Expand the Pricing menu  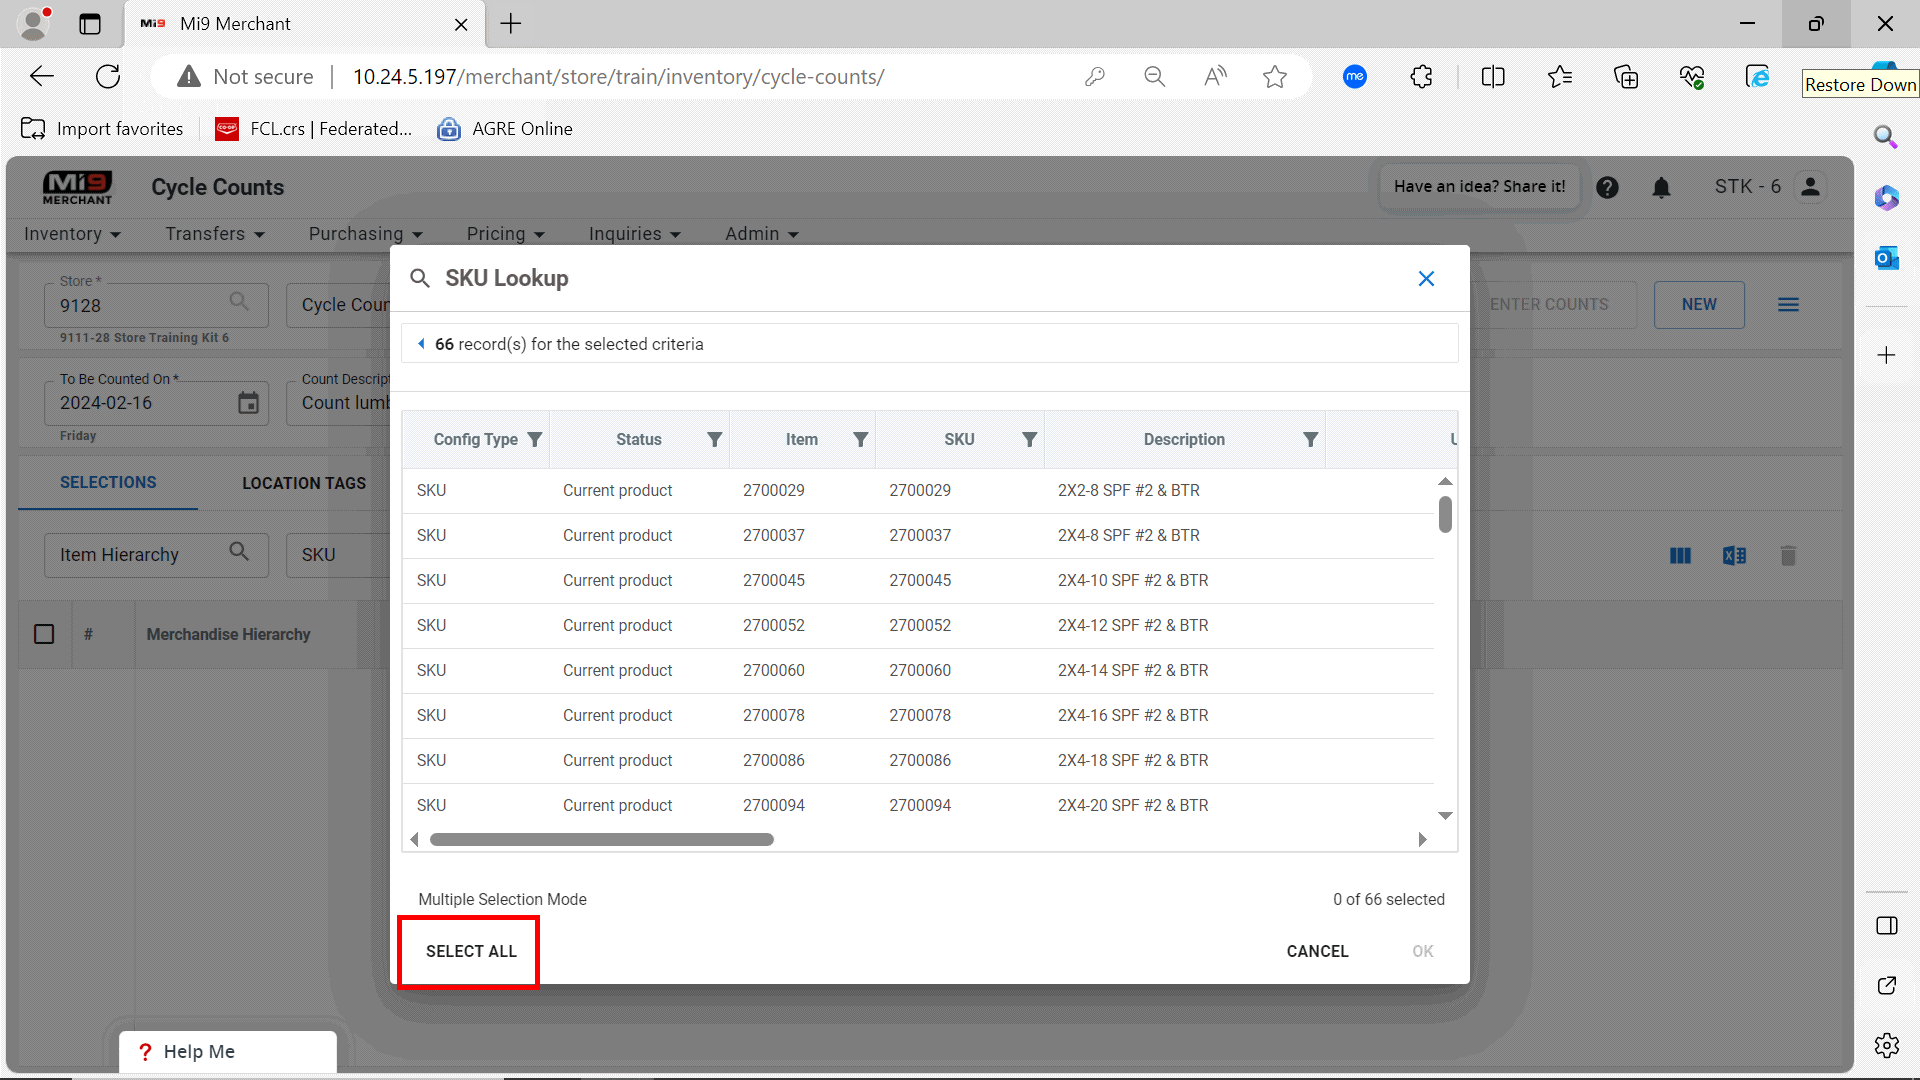pos(505,234)
